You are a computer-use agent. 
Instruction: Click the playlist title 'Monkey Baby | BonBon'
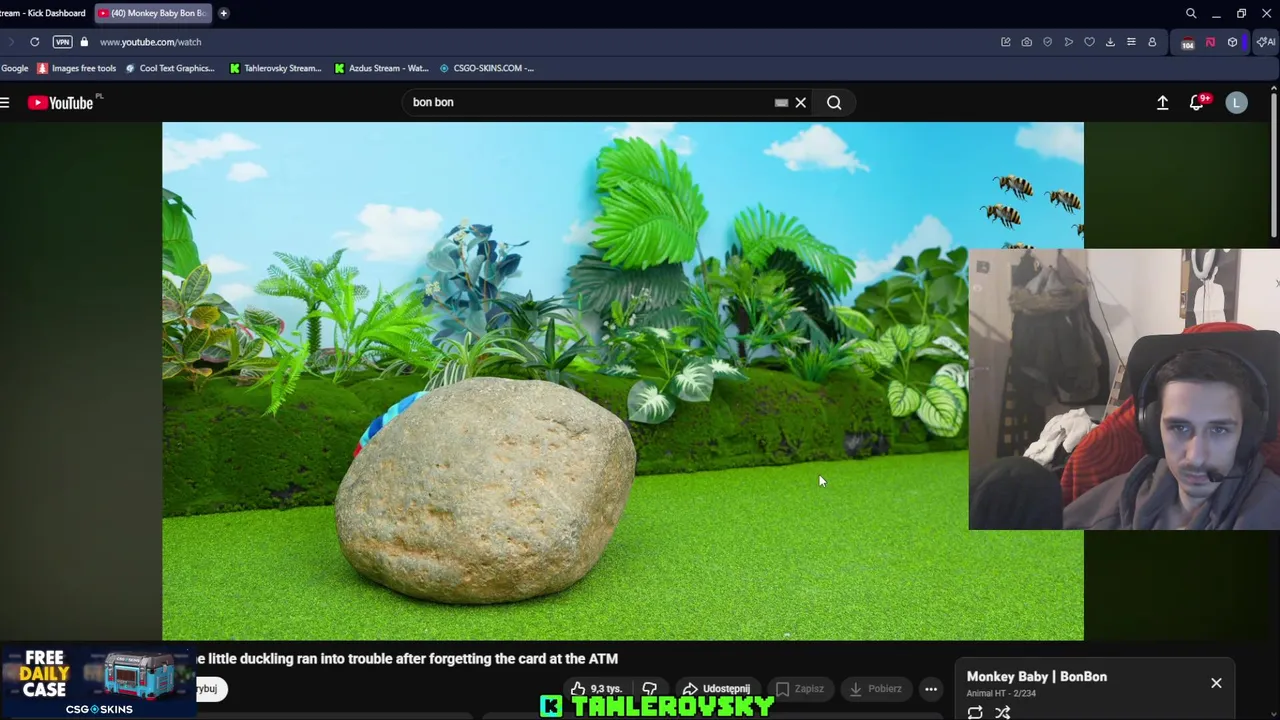tap(1037, 676)
